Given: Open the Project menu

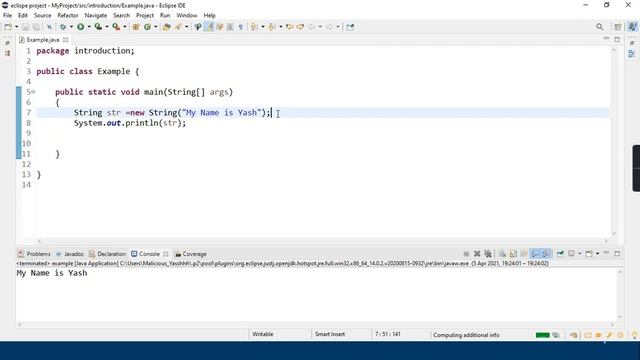Looking at the screenshot, I should click(145, 16).
